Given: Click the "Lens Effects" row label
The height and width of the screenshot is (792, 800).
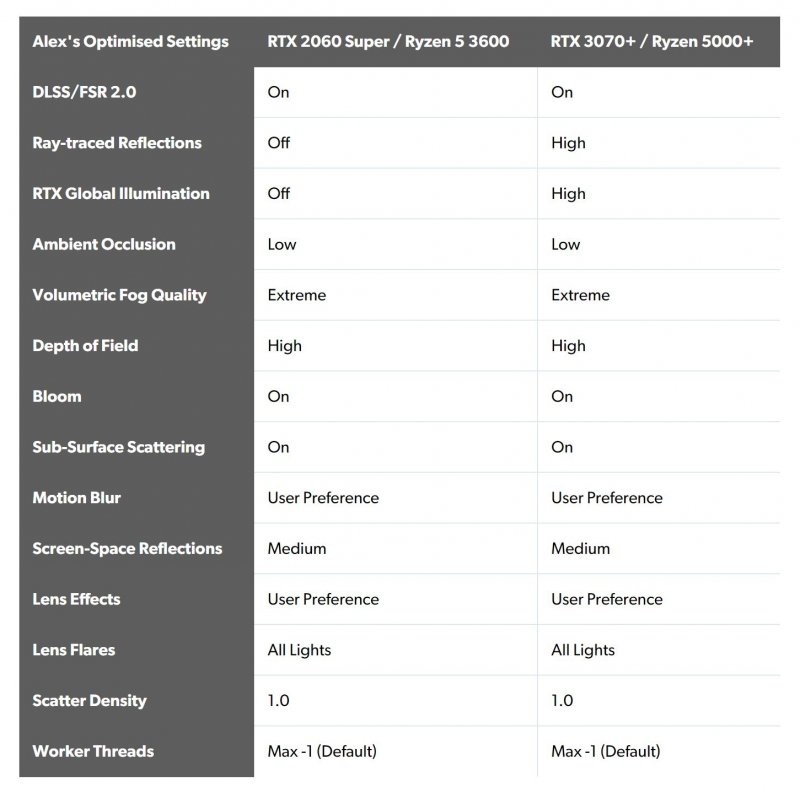Looking at the screenshot, I should click(76, 599).
